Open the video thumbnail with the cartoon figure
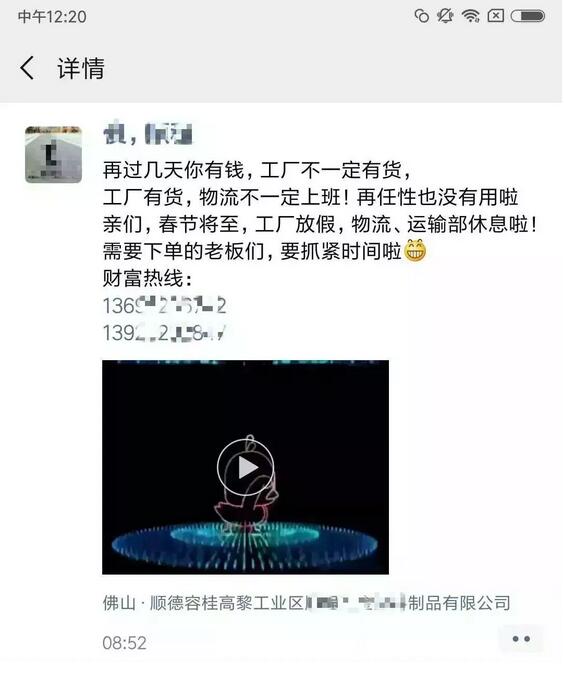564x676 pixels. 245,467
